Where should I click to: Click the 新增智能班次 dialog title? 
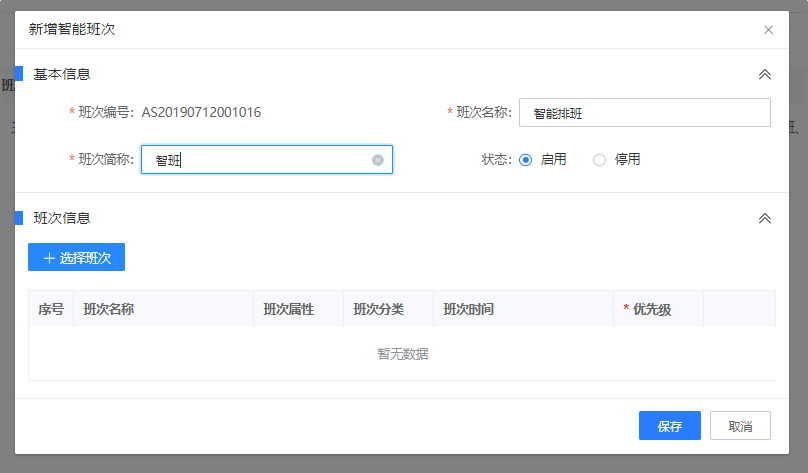coord(72,30)
